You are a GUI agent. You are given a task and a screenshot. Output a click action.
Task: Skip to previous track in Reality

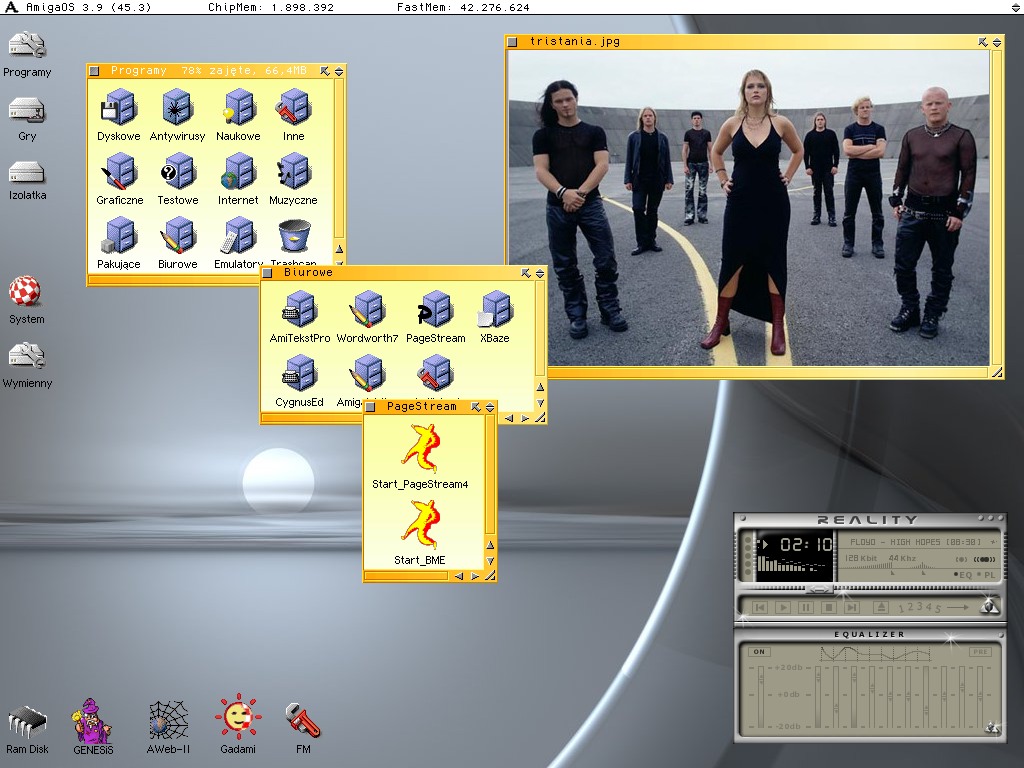[760, 607]
